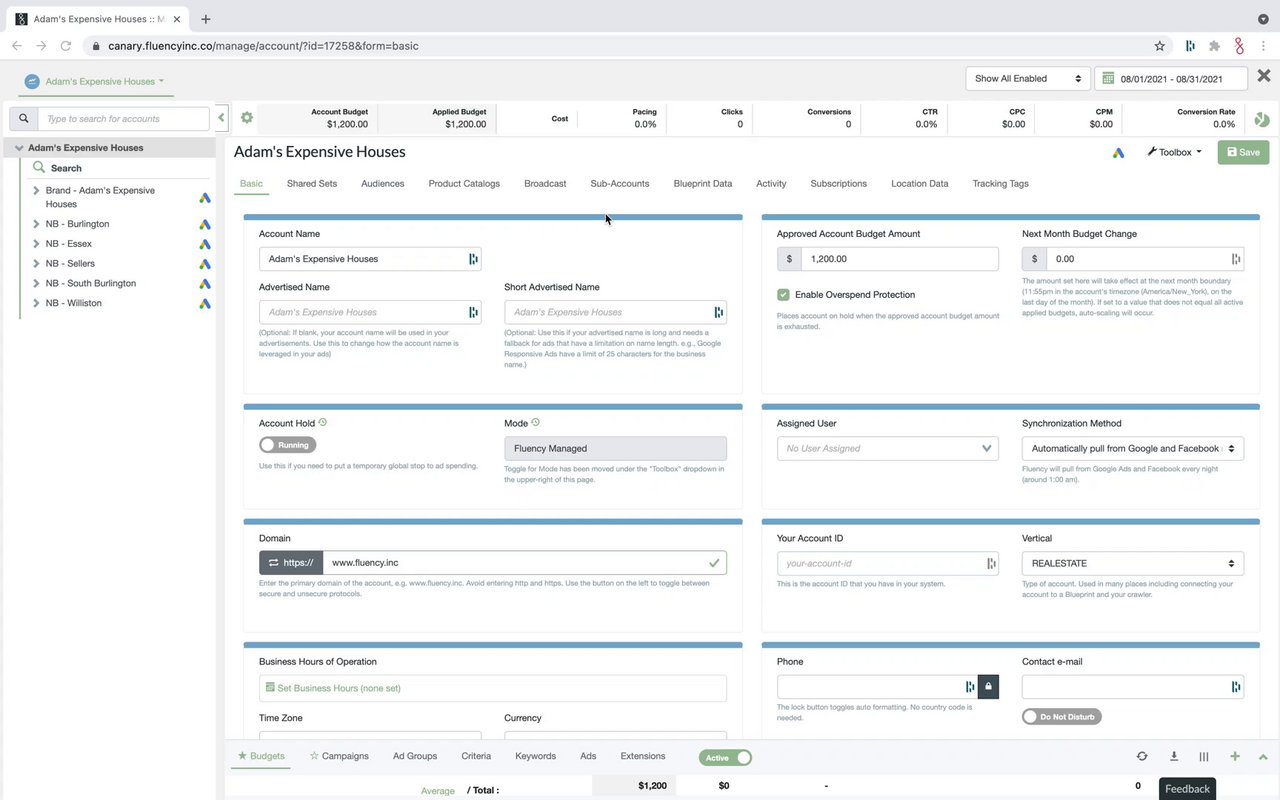Uncheck Enable Overspend Protection
This screenshot has width=1280, height=800.
coord(784,295)
